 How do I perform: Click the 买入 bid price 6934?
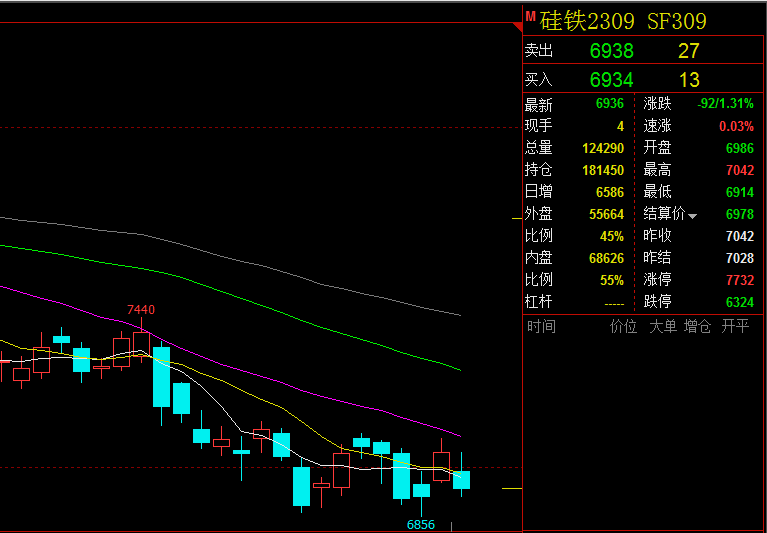611,79
